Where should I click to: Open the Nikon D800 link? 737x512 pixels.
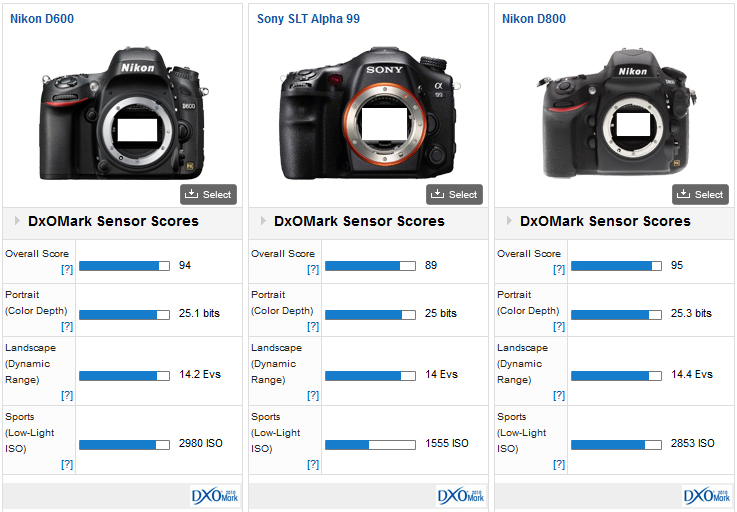tap(534, 19)
